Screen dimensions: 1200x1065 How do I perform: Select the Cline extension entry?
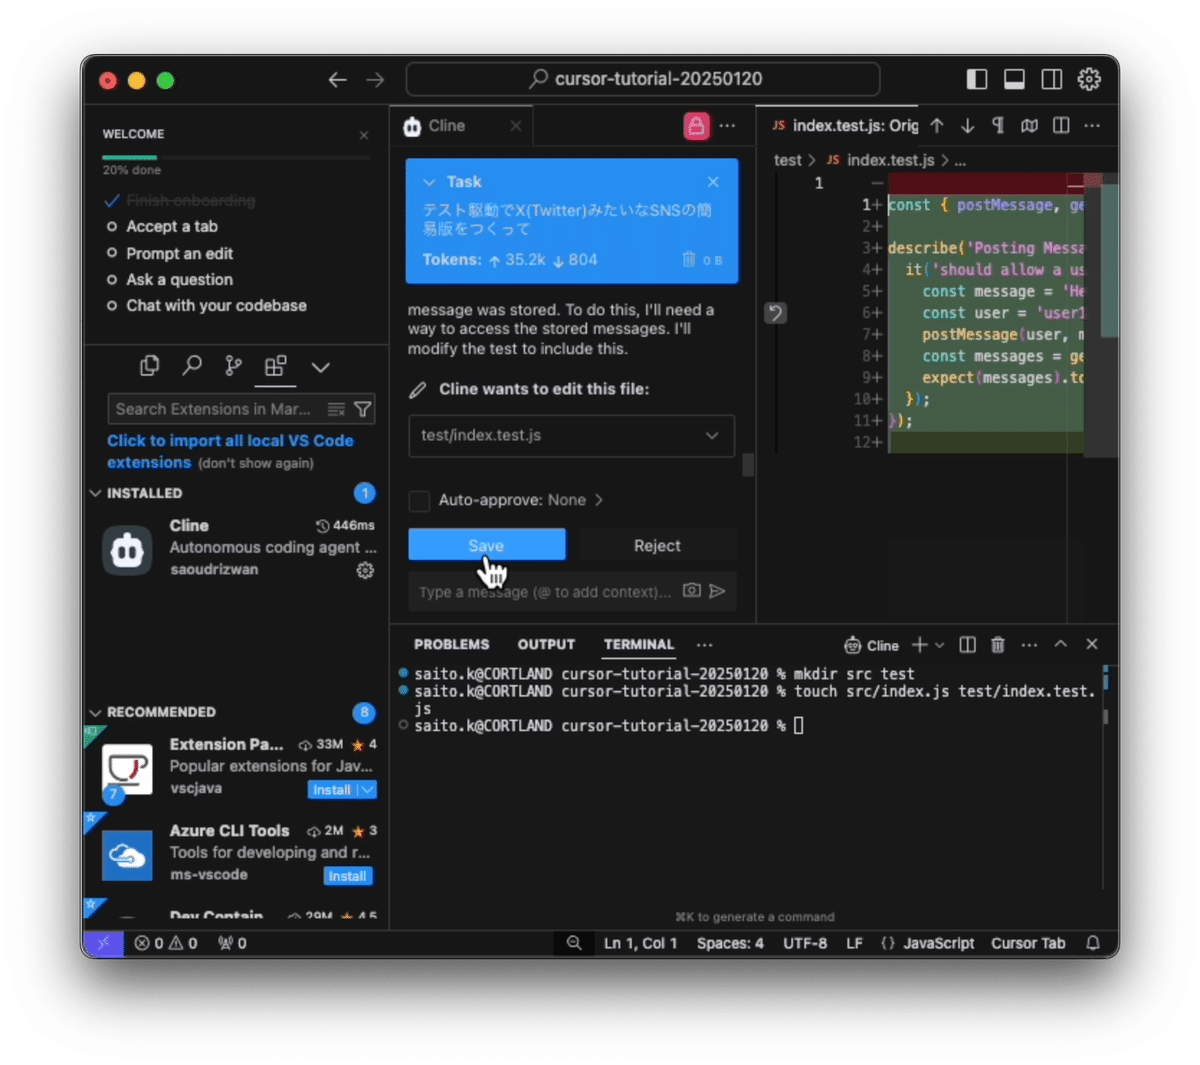(238, 548)
